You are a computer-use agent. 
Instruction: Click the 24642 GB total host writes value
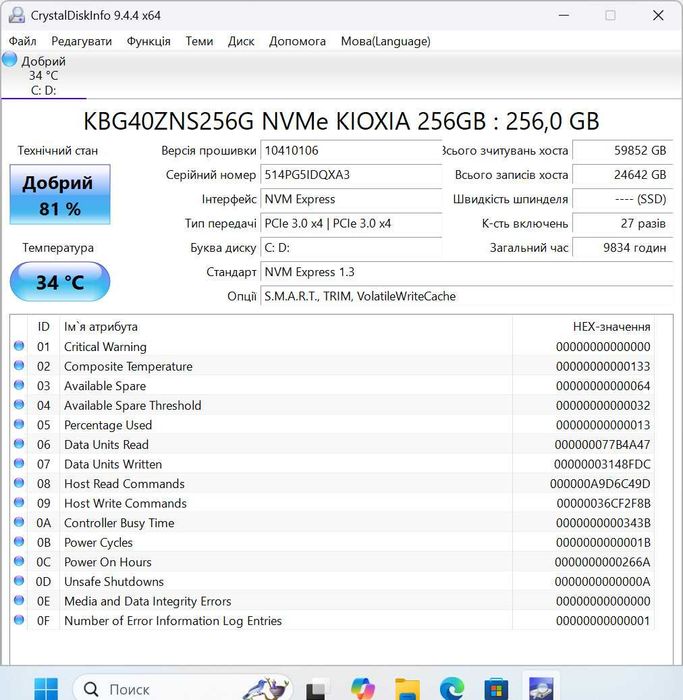622,175
